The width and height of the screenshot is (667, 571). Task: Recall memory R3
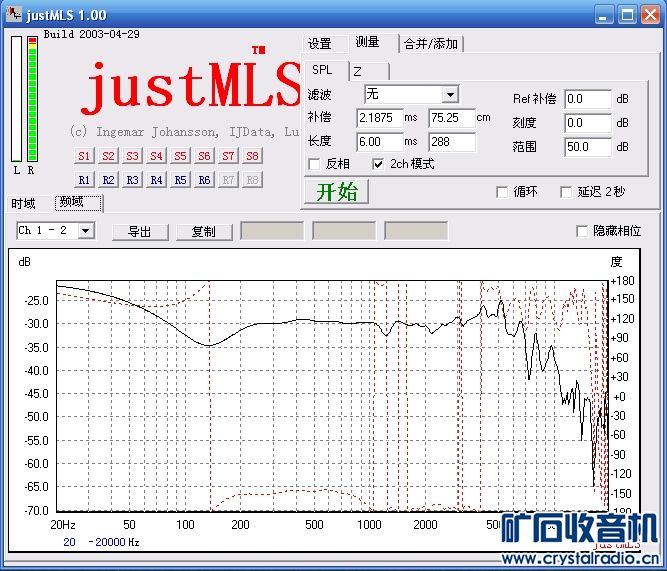pyautogui.click(x=132, y=180)
